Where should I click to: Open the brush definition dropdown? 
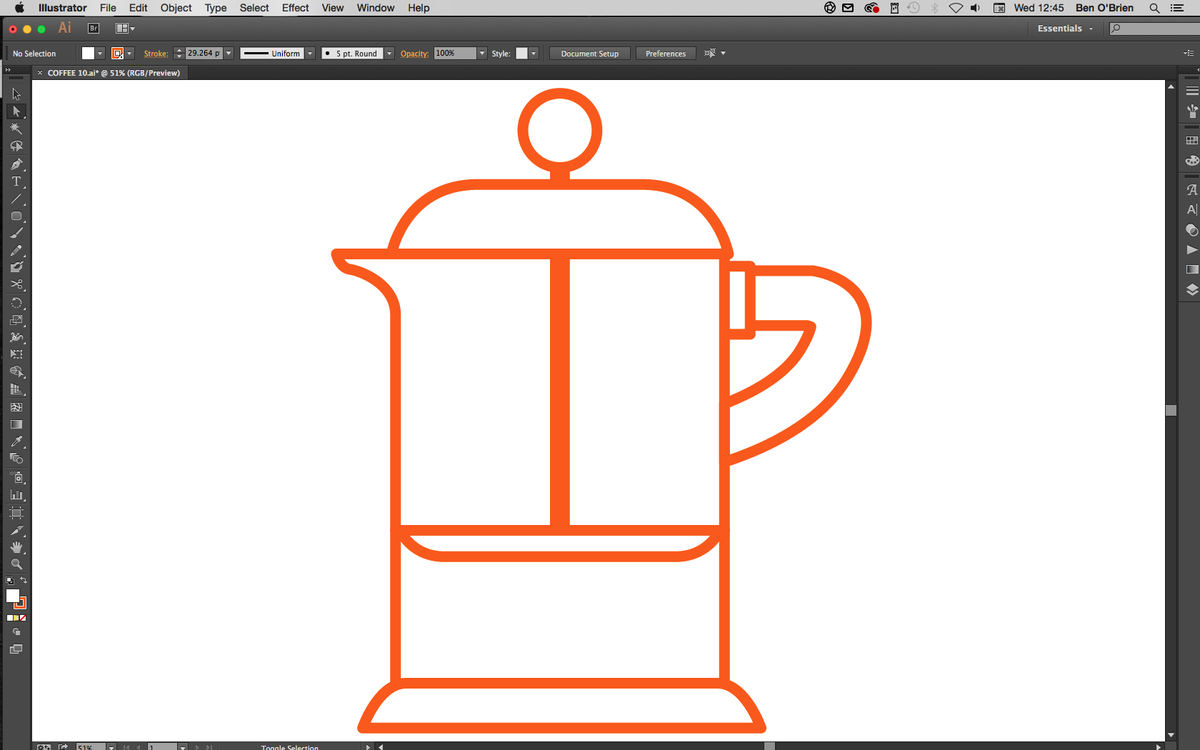click(x=389, y=53)
